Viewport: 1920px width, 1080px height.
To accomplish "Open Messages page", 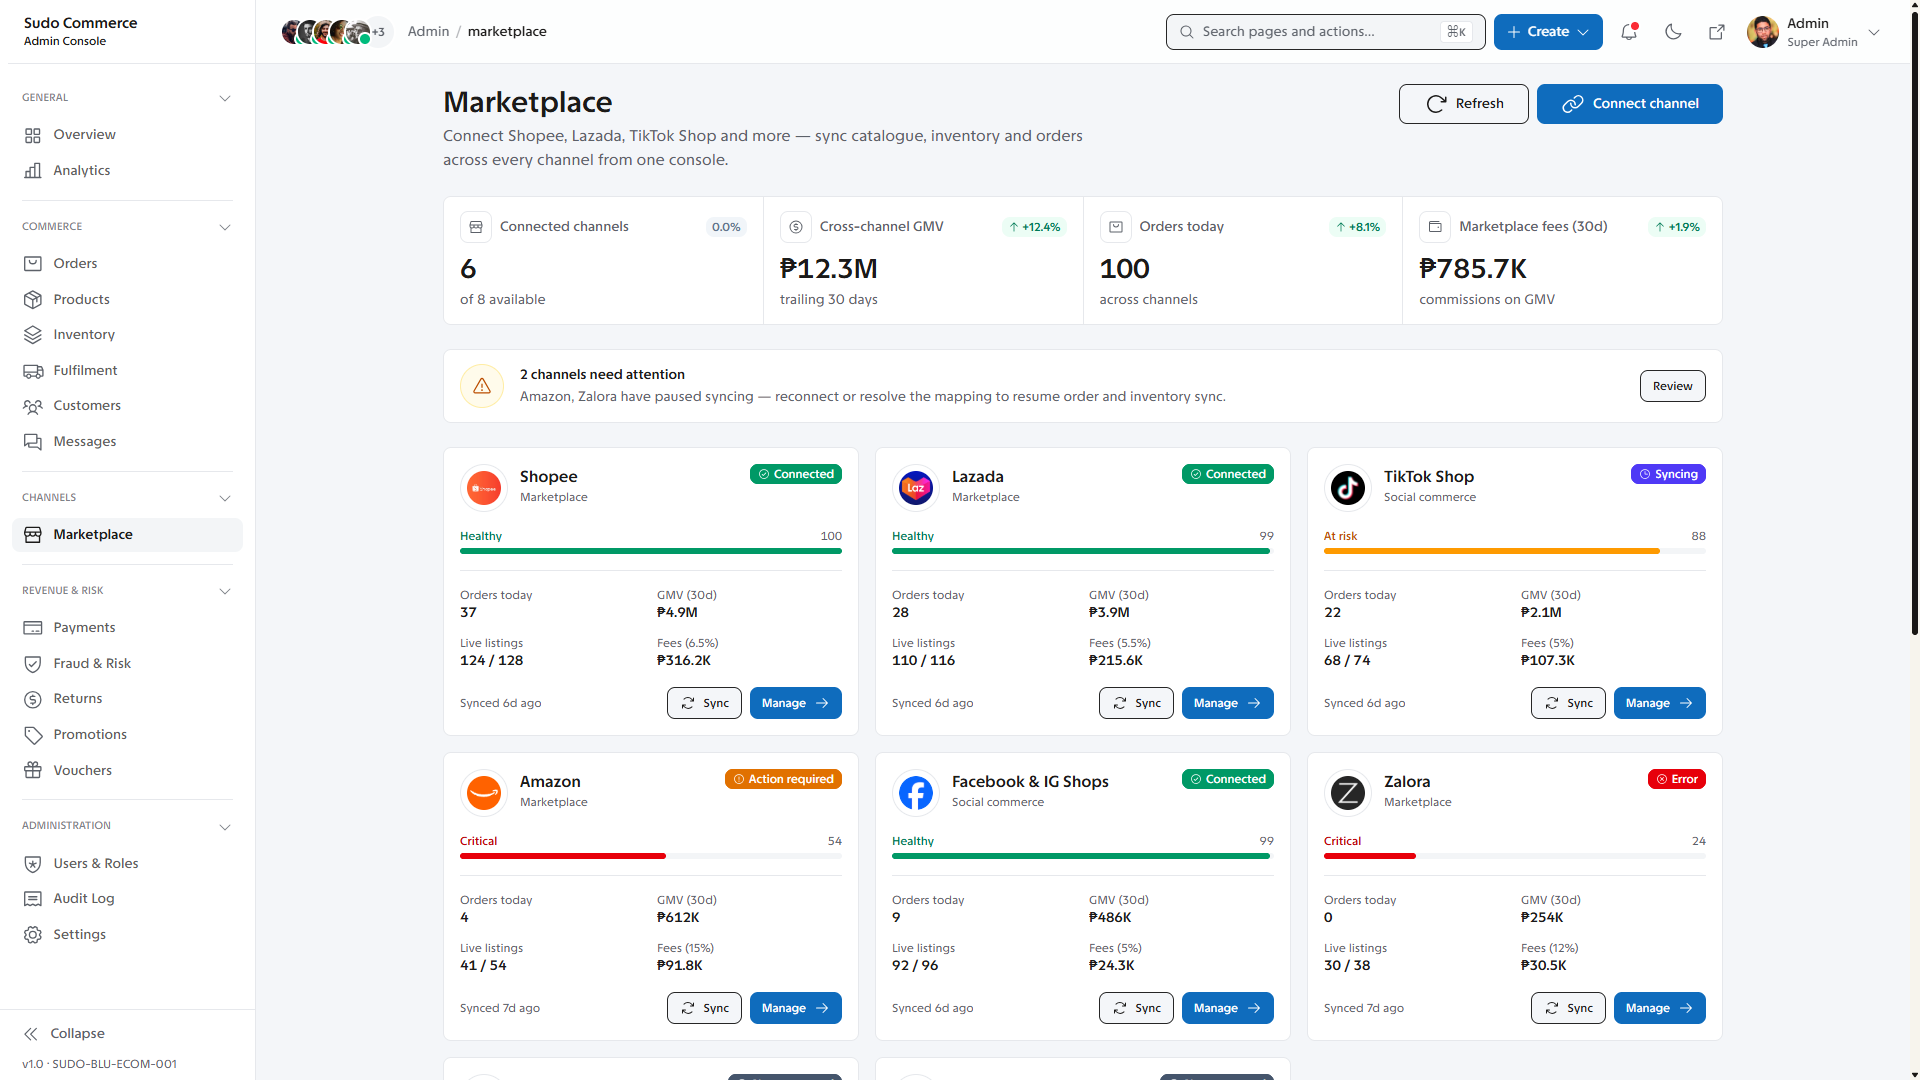I will [x=127, y=441].
